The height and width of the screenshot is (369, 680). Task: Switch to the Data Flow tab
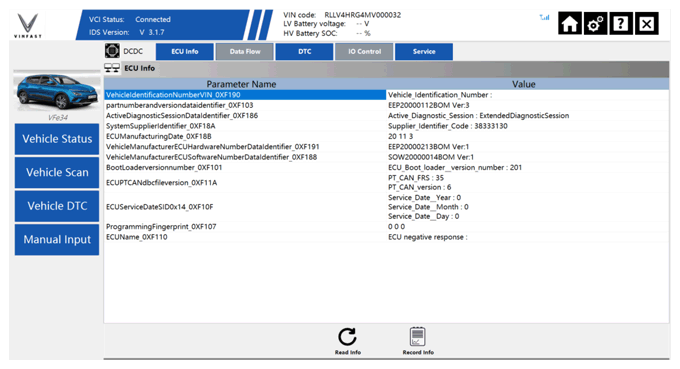pos(245,52)
